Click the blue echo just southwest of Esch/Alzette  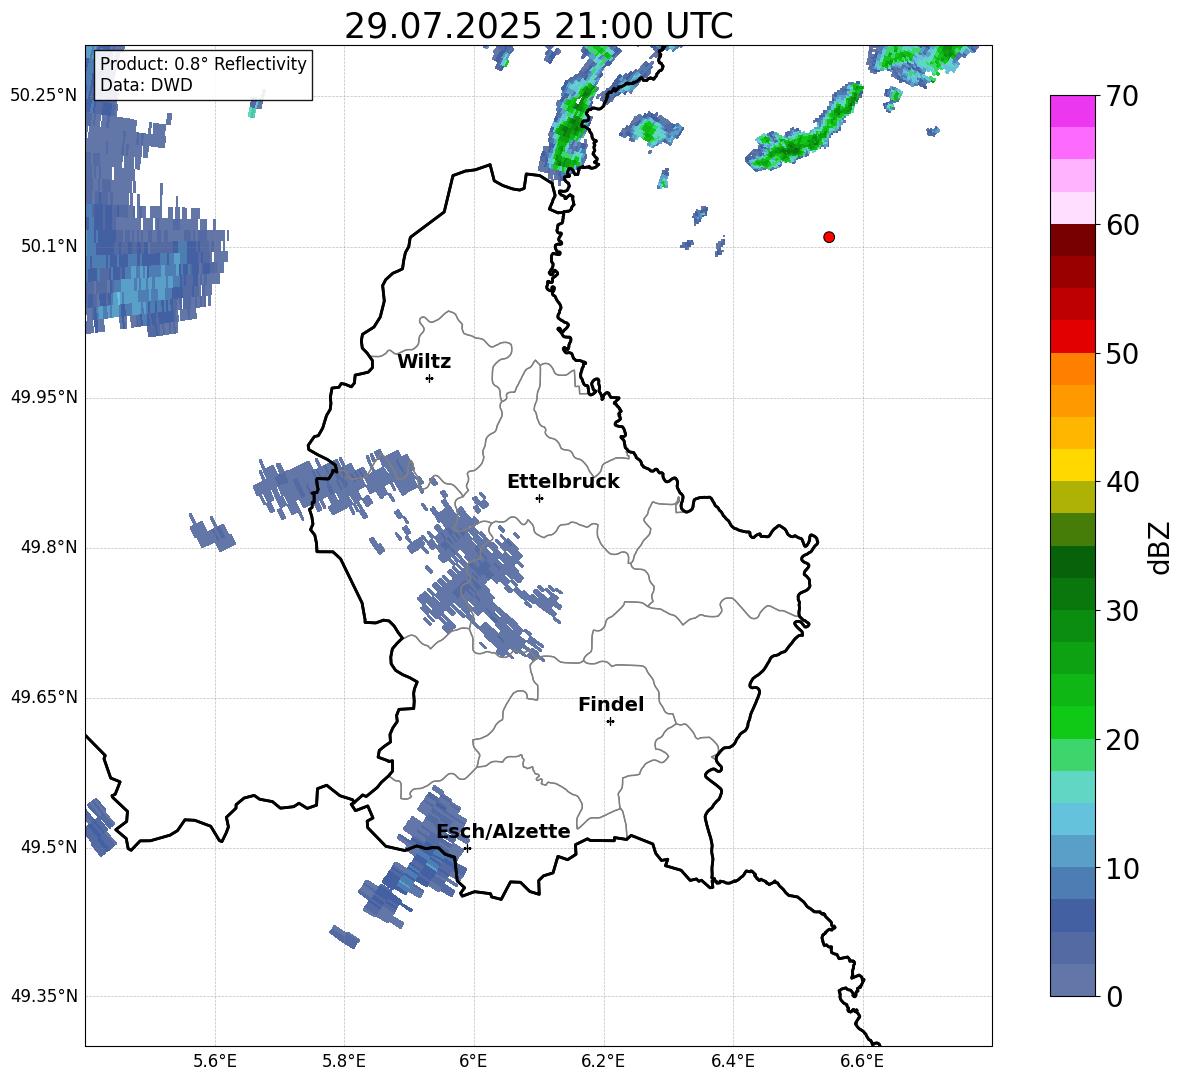[x=415, y=861]
